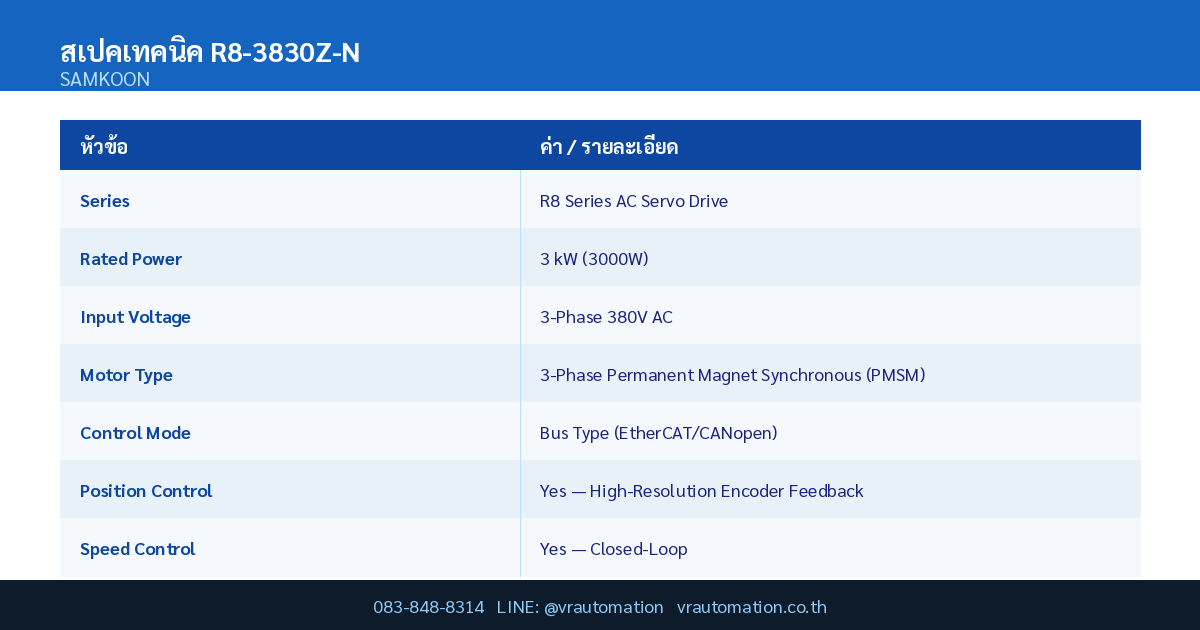Click the 'Bus Type (EtherCAT/CANopen)' value

click(x=658, y=433)
